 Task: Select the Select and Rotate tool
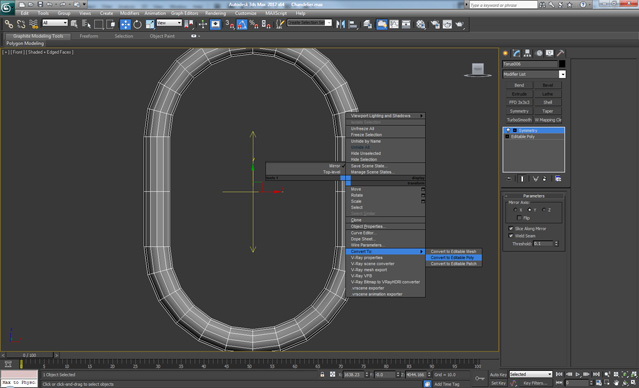click(x=137, y=24)
